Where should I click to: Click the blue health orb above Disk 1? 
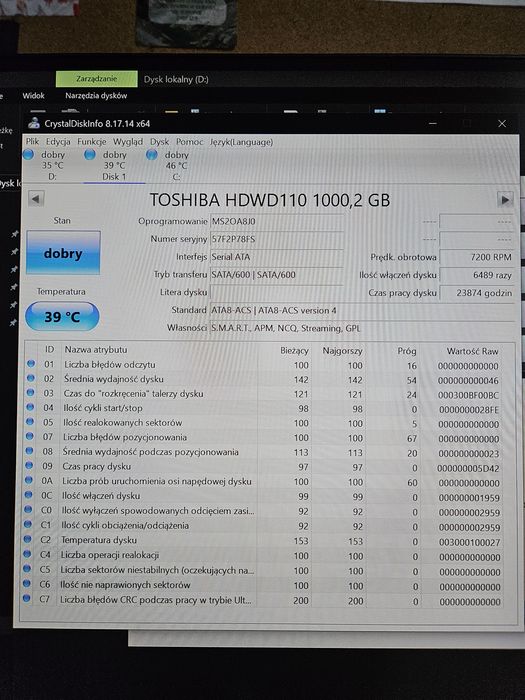90,154
